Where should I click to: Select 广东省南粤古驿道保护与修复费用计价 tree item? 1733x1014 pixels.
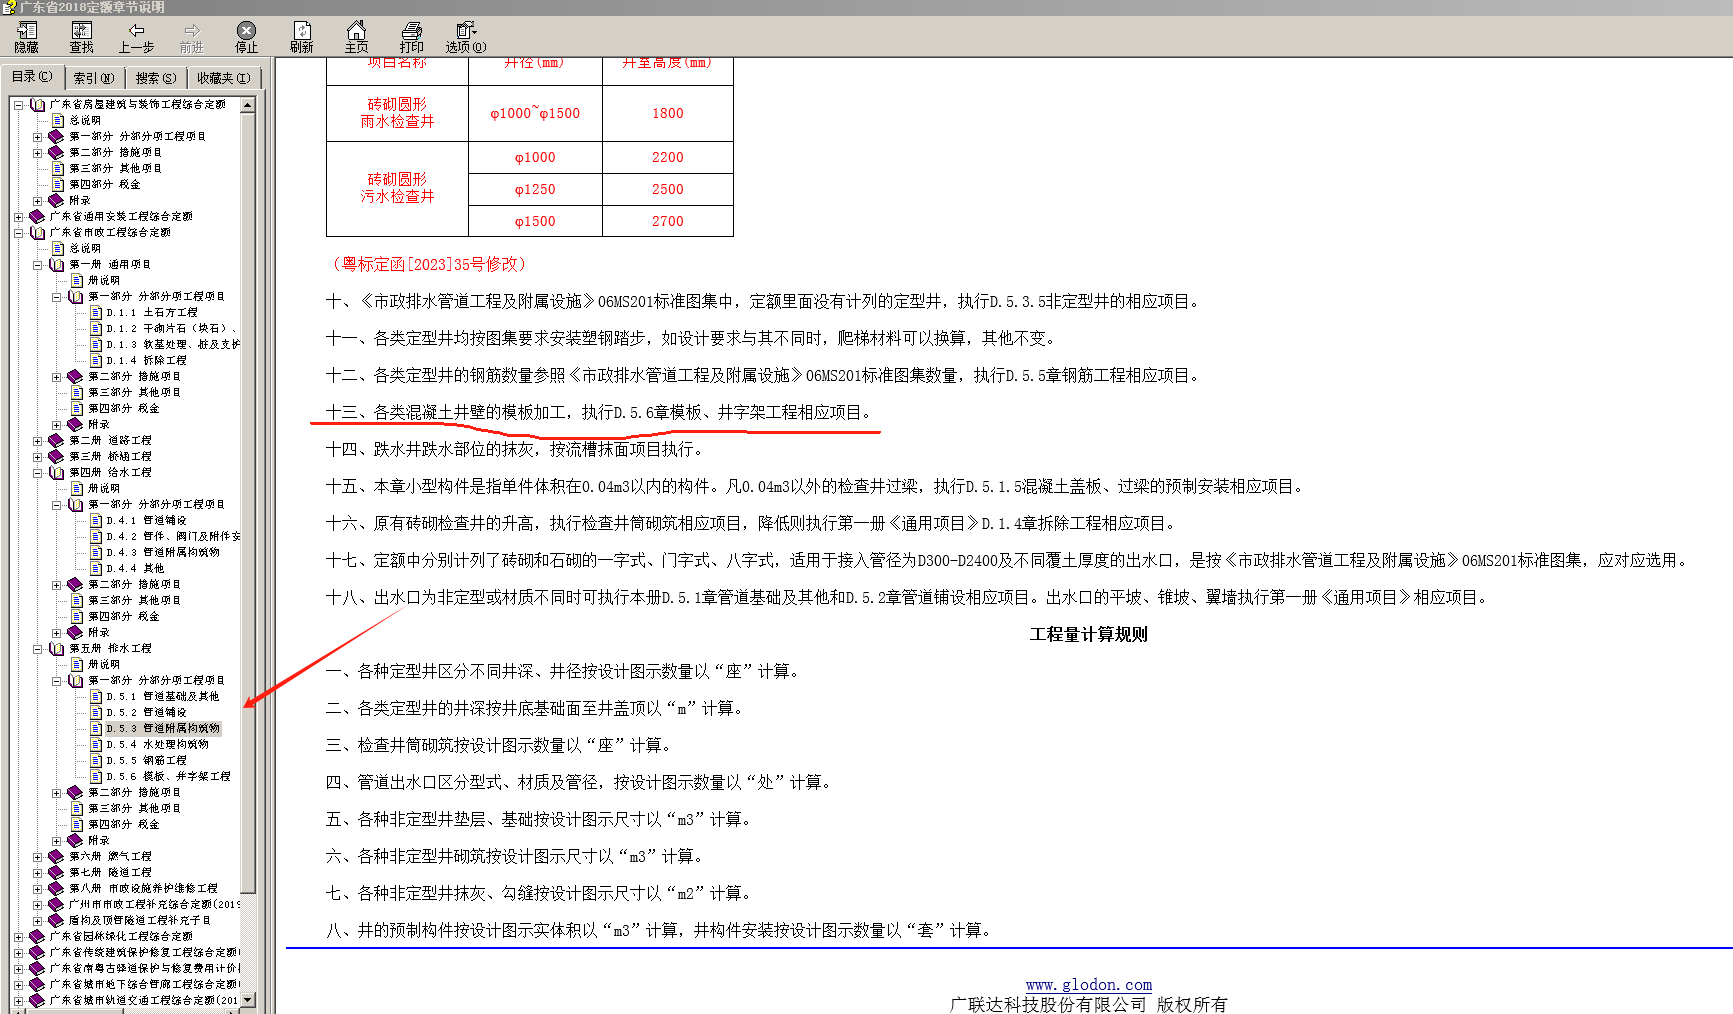pyautogui.click(x=144, y=968)
